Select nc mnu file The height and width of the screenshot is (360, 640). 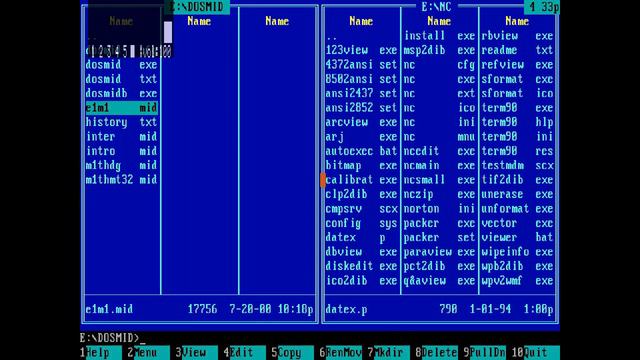click(440, 136)
